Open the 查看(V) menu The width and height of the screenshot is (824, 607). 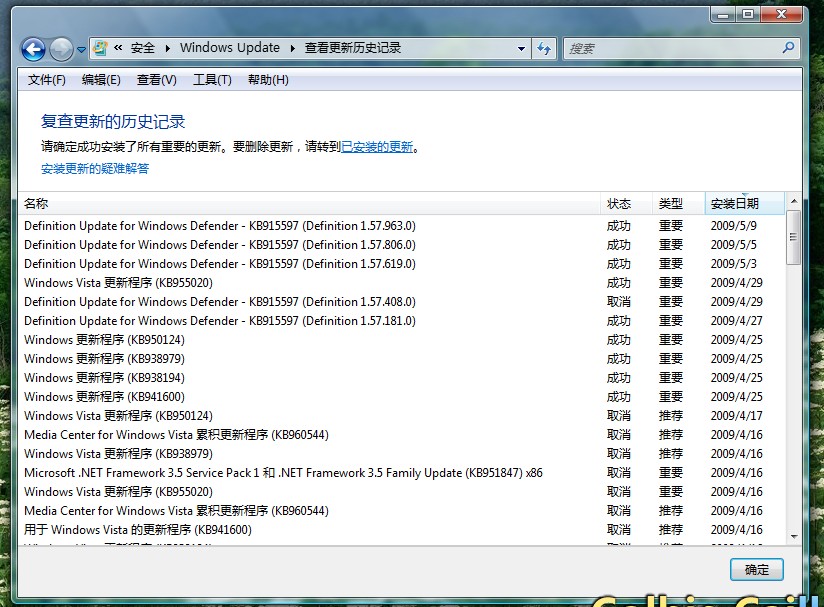[x=157, y=80]
